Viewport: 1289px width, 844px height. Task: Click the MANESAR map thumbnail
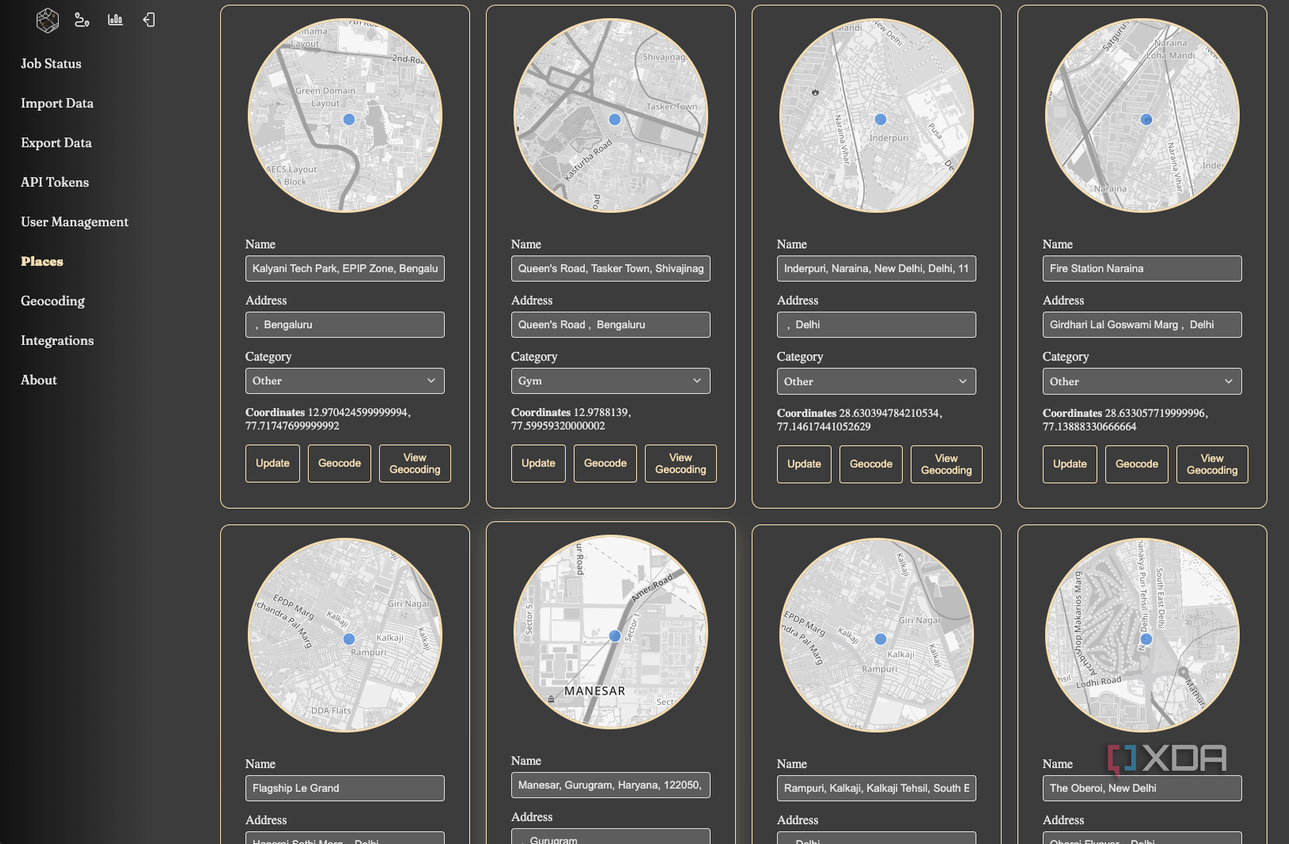[611, 632]
